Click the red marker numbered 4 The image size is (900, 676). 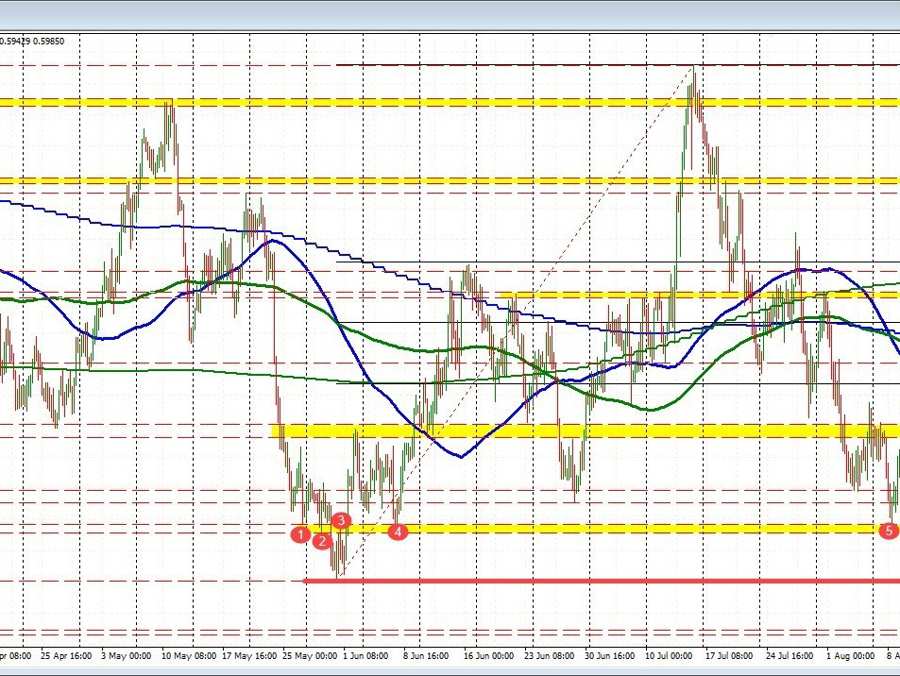click(x=396, y=532)
